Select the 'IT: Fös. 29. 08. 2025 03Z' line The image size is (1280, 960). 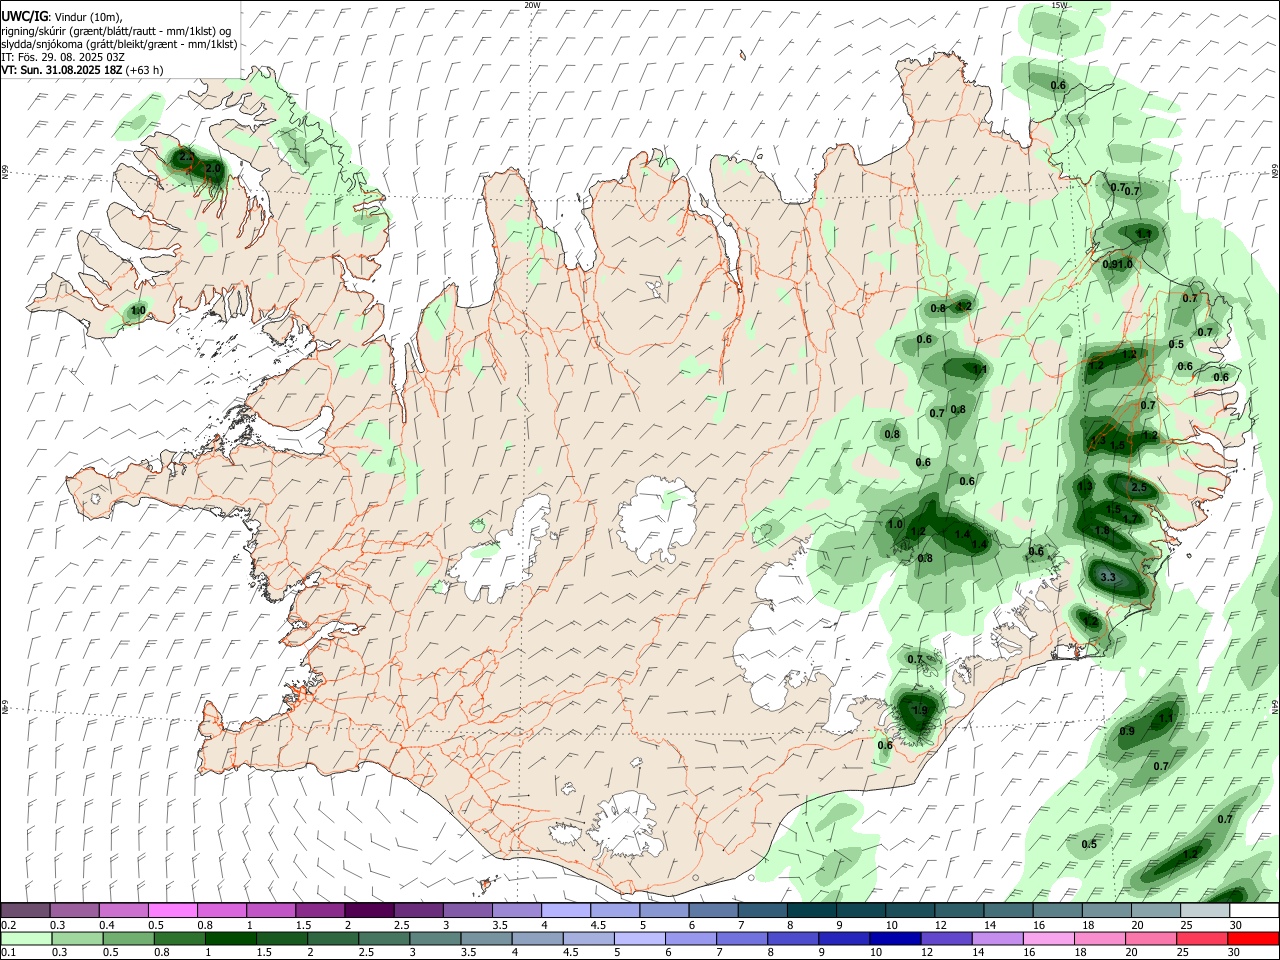[63, 57]
